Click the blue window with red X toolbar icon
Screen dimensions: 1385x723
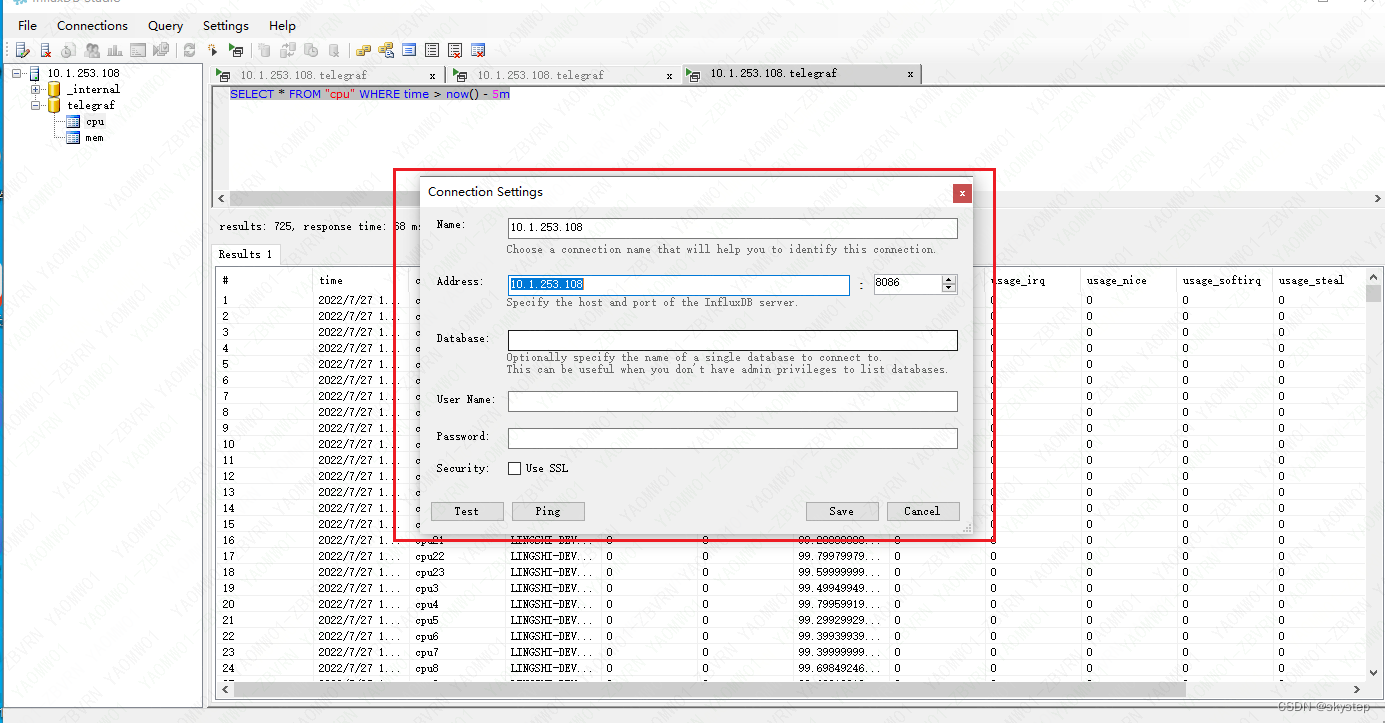478,50
